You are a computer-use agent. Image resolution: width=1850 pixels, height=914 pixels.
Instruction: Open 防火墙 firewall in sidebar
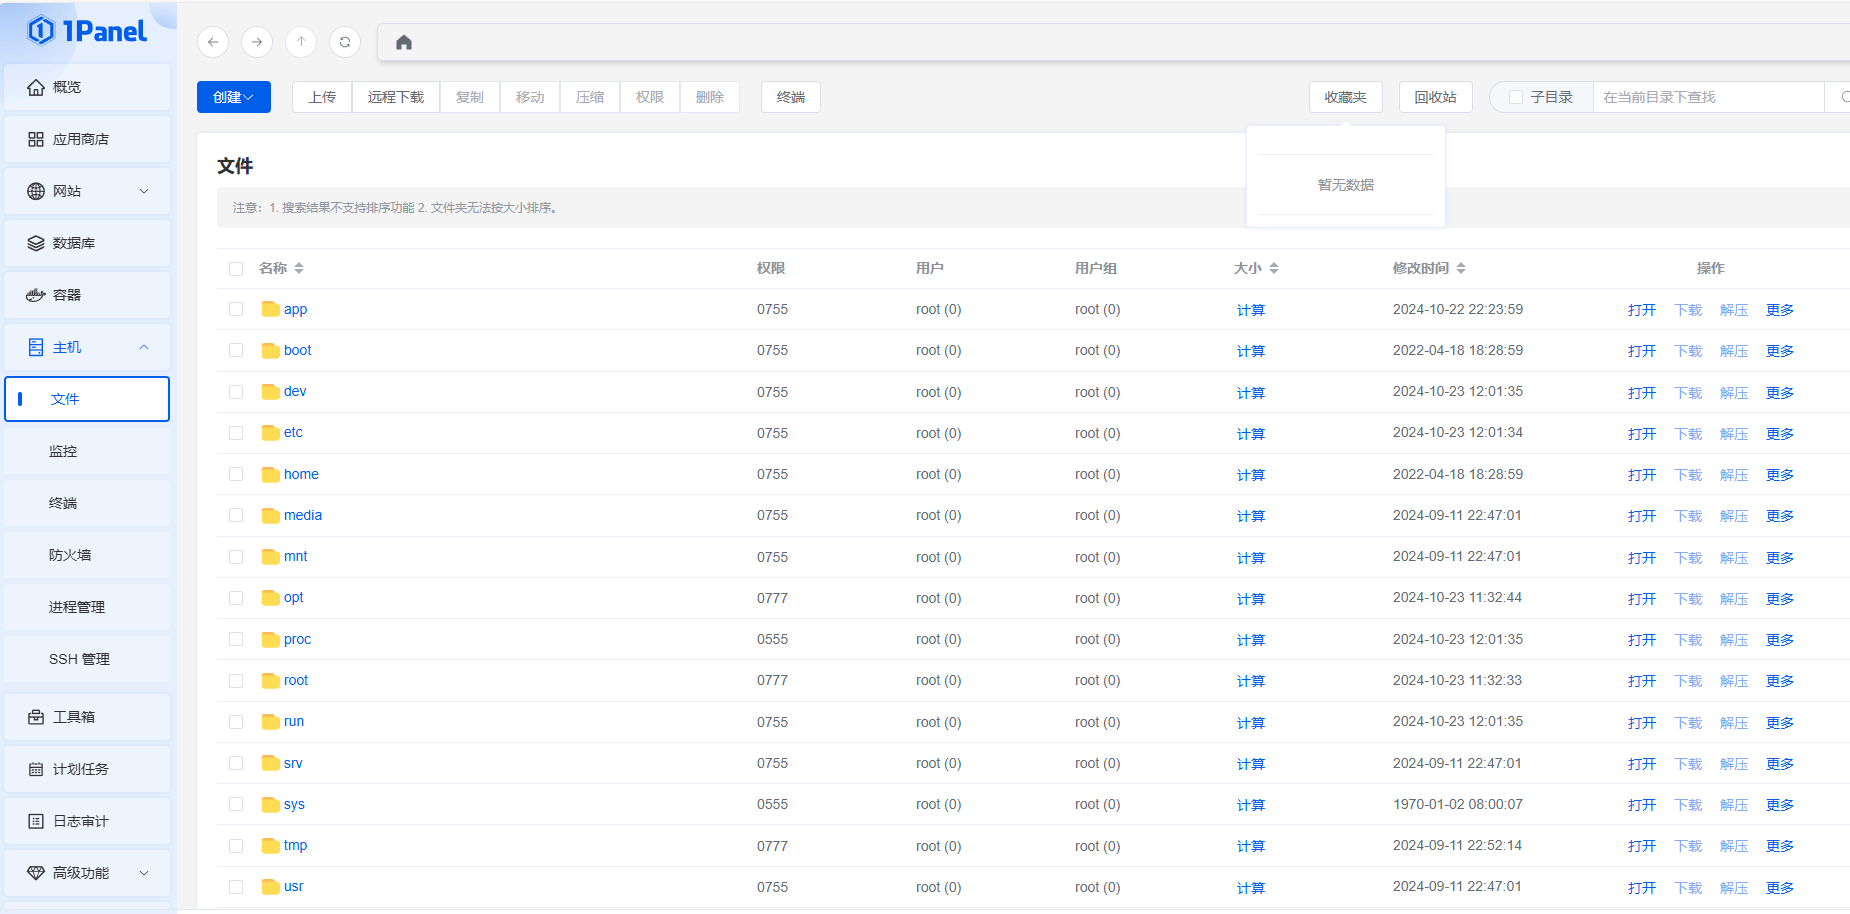[70, 555]
